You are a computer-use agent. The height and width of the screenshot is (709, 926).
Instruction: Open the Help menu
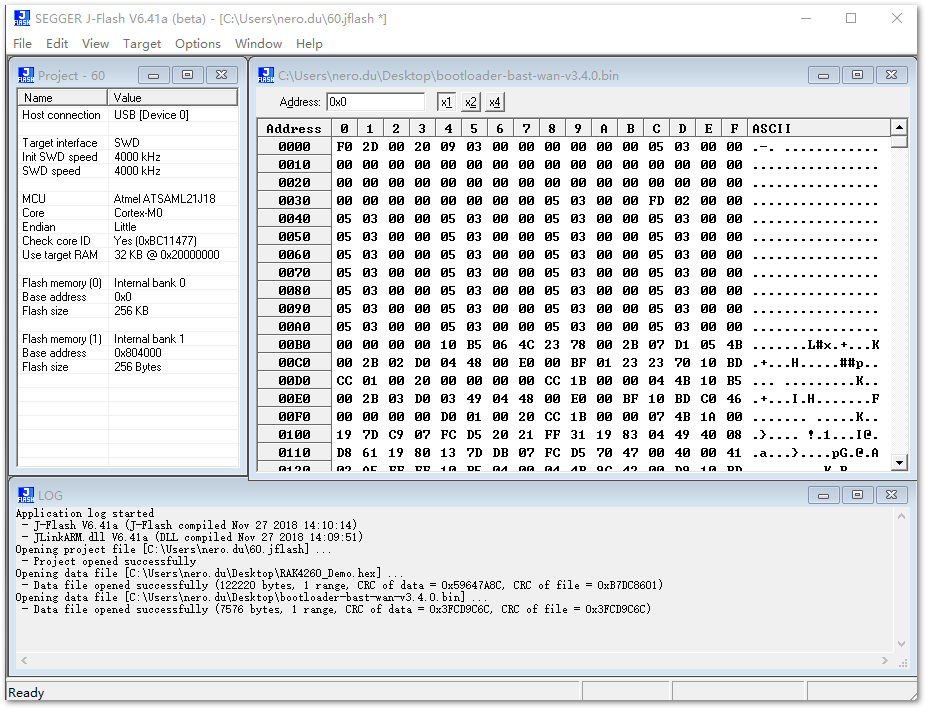[x=309, y=44]
